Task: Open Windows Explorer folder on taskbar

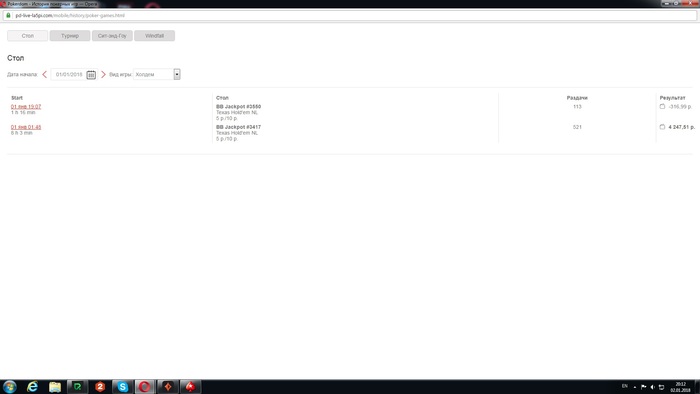Action: 54,386
